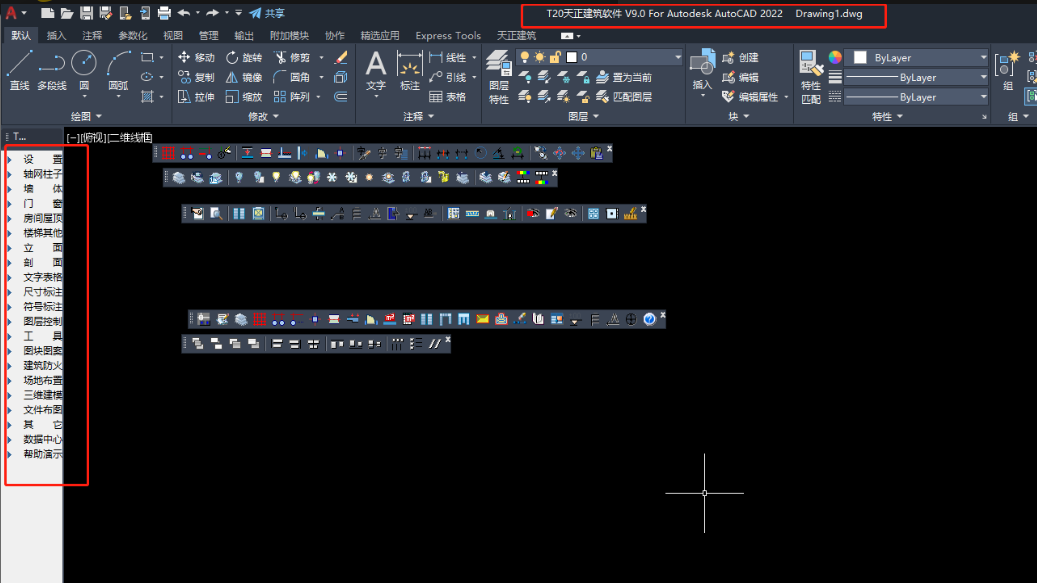Switch to the Express Tools tab

(448, 36)
